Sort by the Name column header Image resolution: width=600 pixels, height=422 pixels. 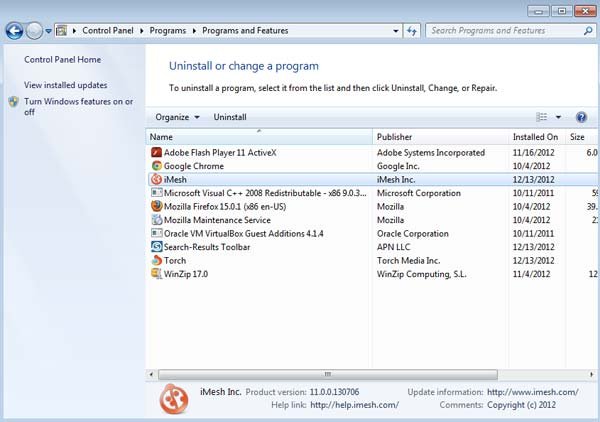(x=259, y=137)
